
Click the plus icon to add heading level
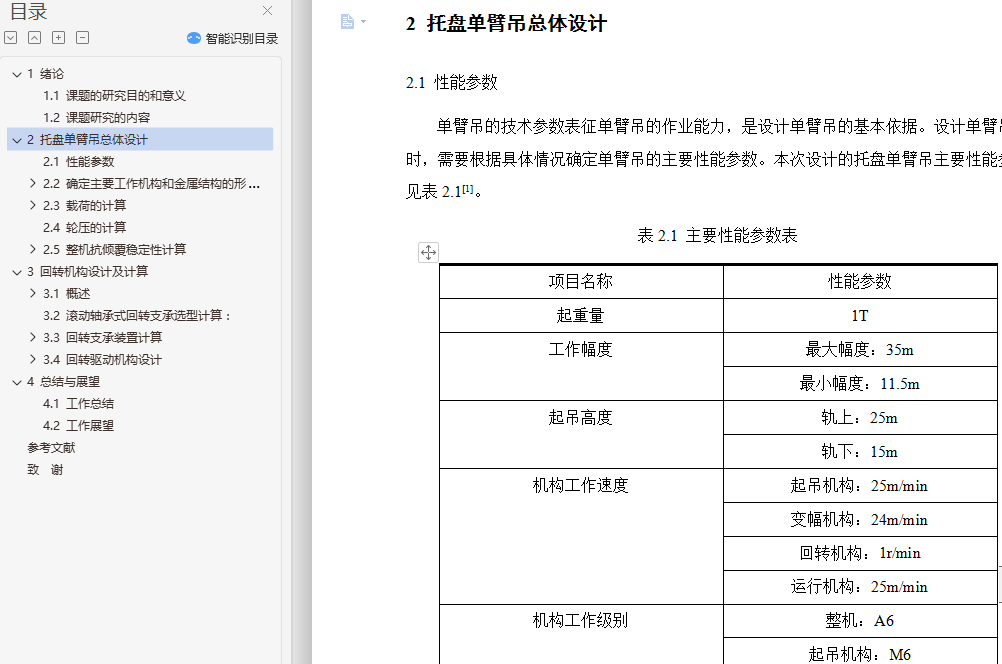click(58, 38)
